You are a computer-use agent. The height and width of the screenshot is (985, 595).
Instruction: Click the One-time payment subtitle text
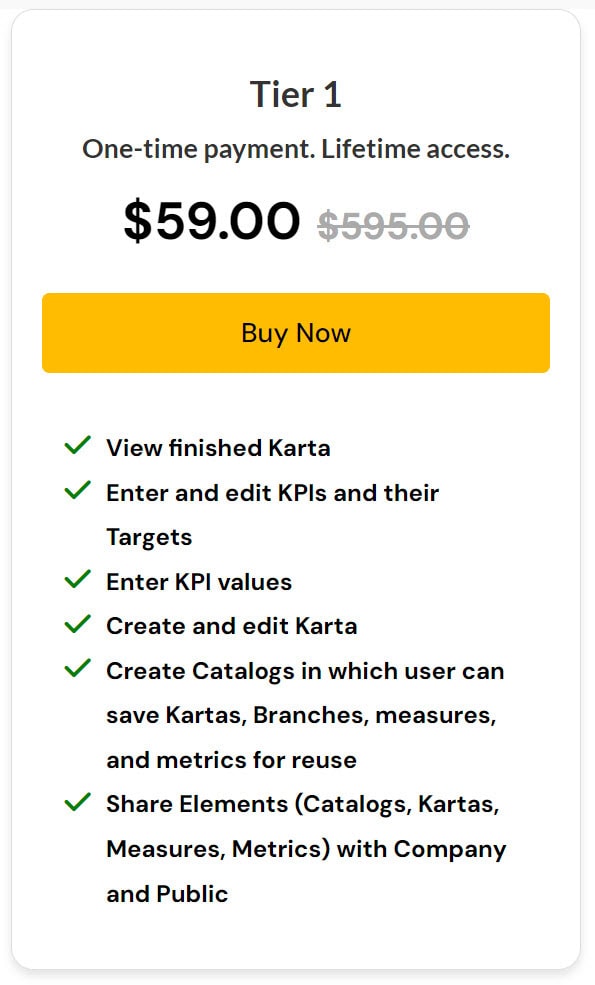[x=297, y=148]
